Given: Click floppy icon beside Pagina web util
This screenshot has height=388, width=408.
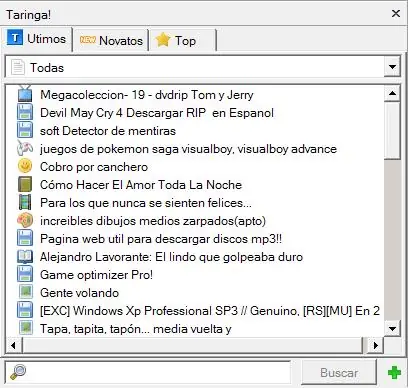Looking at the screenshot, I should pos(25,238).
